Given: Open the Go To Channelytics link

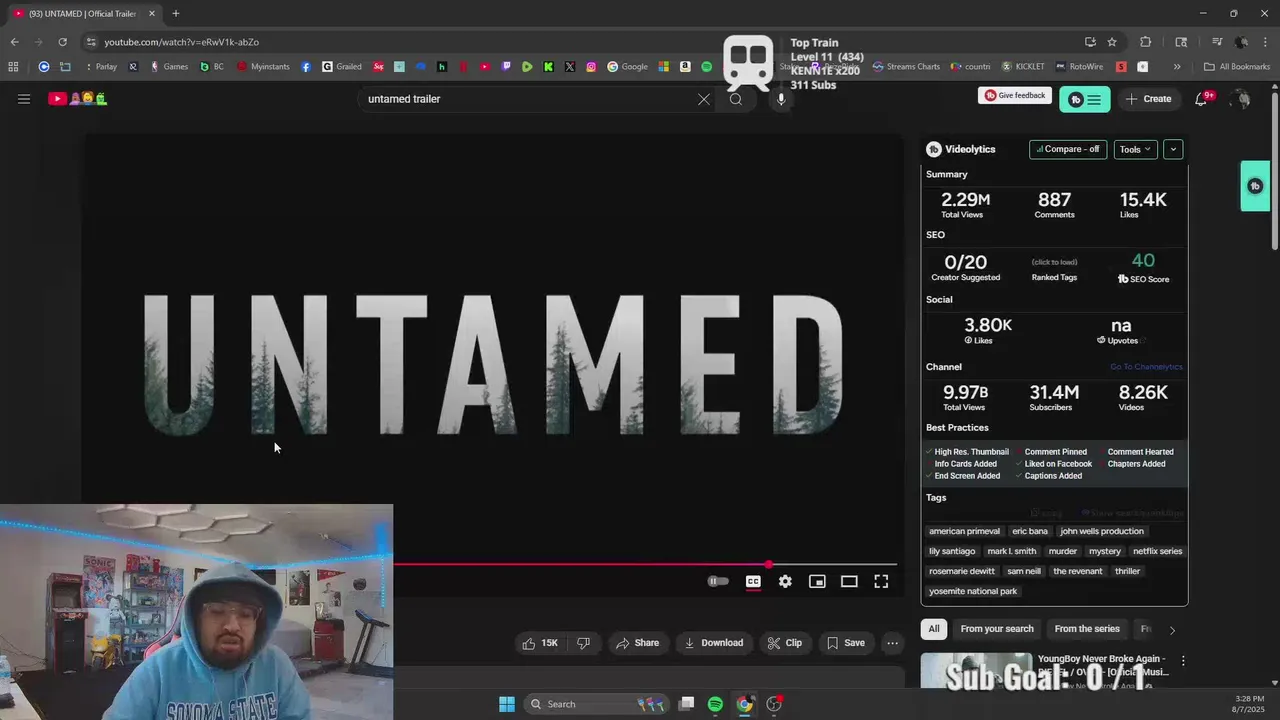Looking at the screenshot, I should point(1146,367).
